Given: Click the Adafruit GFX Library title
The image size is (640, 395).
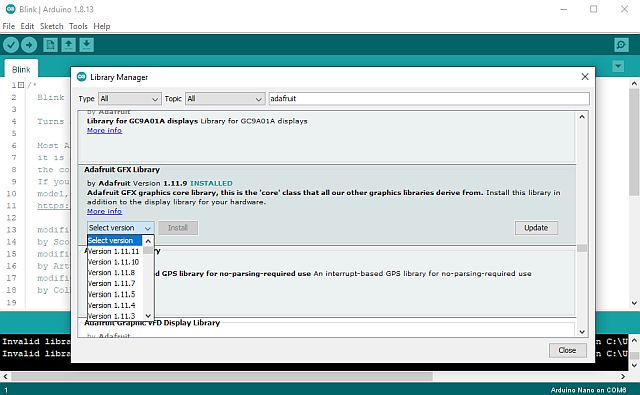Looking at the screenshot, I should tap(122, 169).
